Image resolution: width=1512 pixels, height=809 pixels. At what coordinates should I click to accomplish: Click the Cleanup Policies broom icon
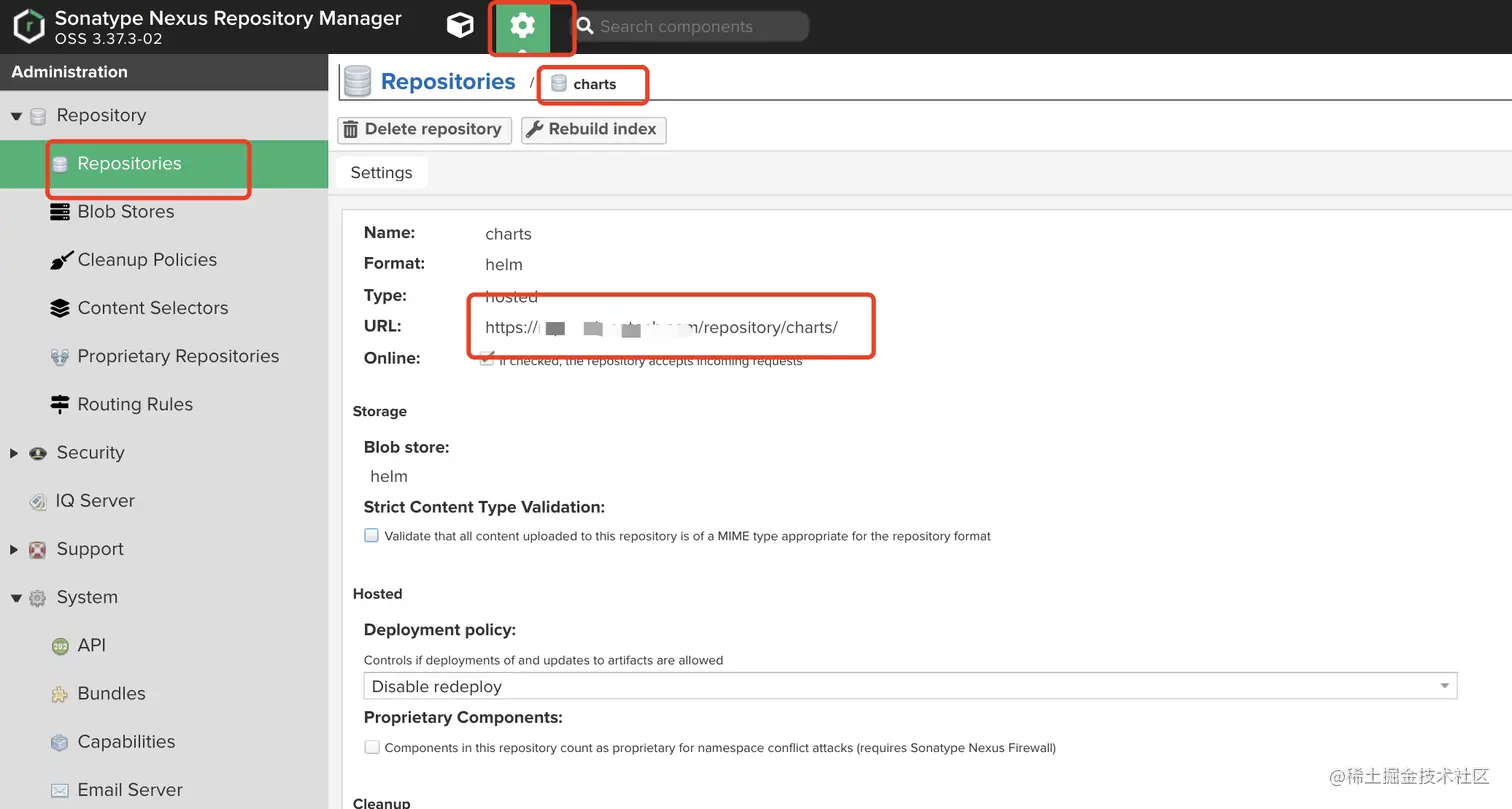(61, 260)
